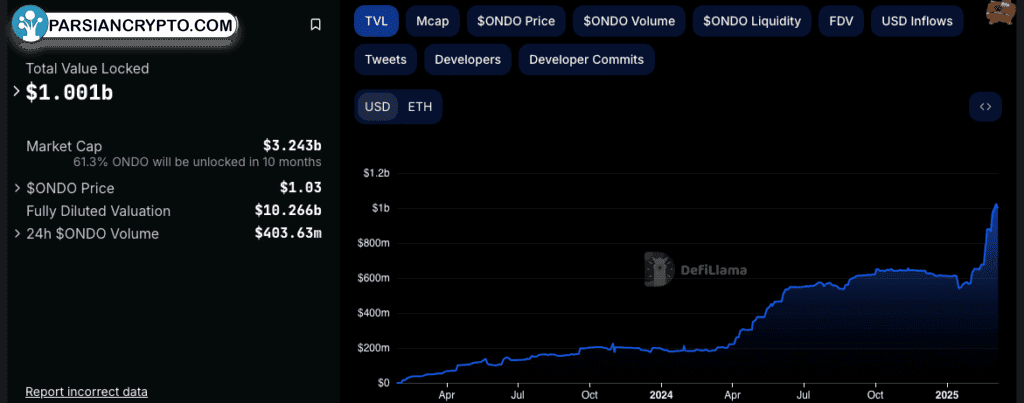Click the bear avatar icon at top right
This screenshot has width=1024, height=403.
(x=1001, y=11)
